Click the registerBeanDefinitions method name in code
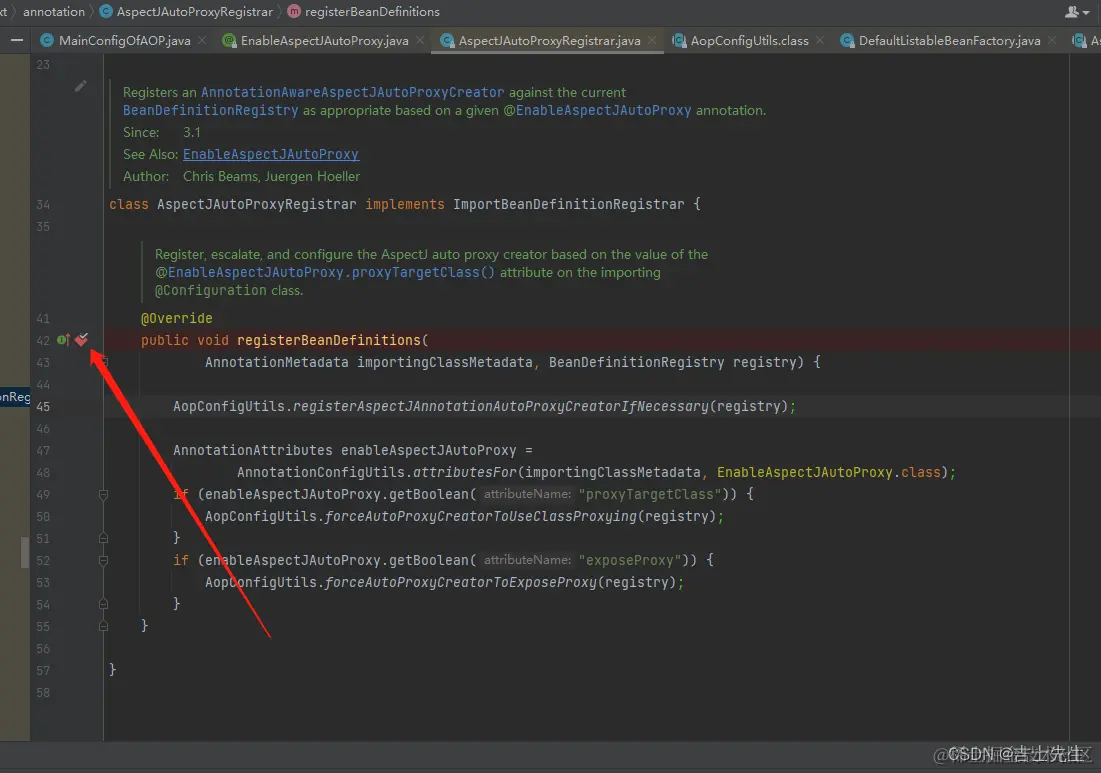This screenshot has width=1101, height=773. [x=329, y=340]
